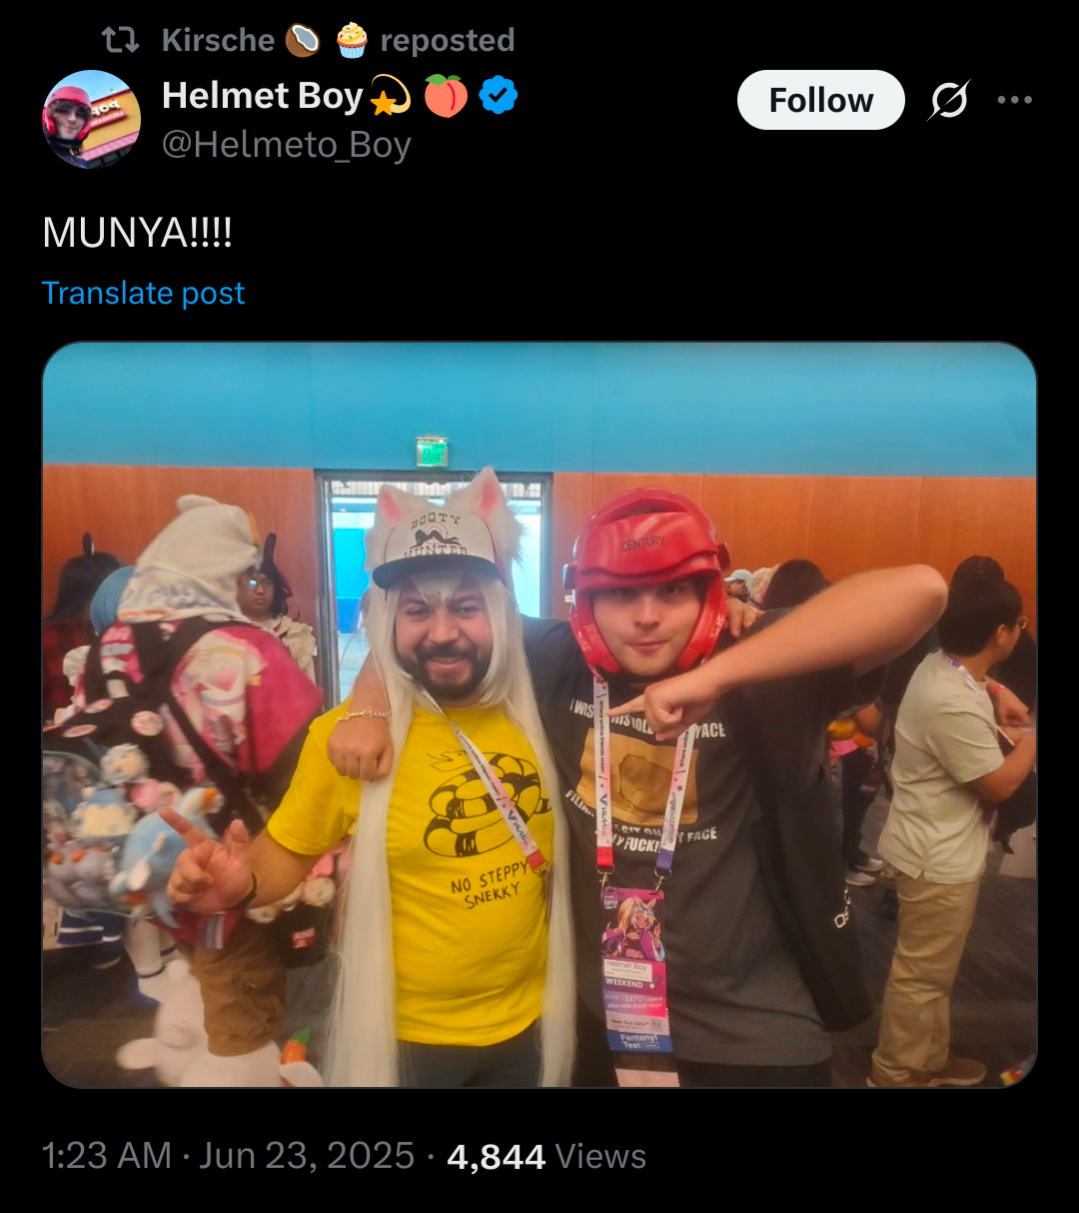Open Helmet Boy's round profile avatar
This screenshot has height=1213, width=1079.
click(91, 119)
